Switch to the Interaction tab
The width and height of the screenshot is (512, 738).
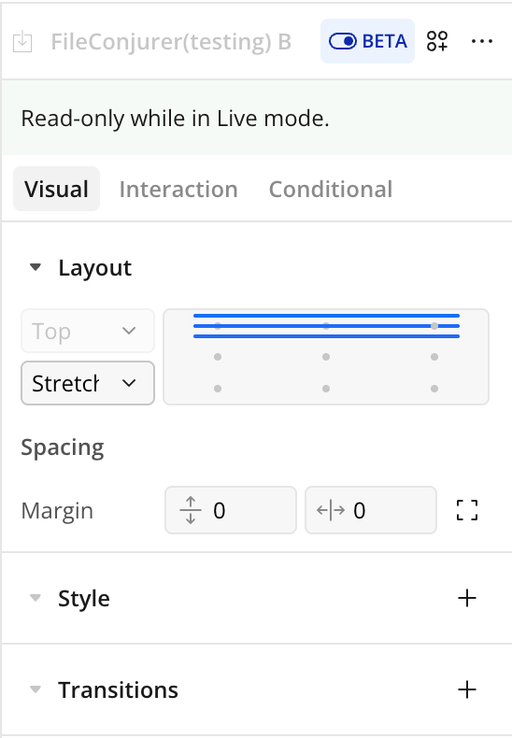point(178,189)
